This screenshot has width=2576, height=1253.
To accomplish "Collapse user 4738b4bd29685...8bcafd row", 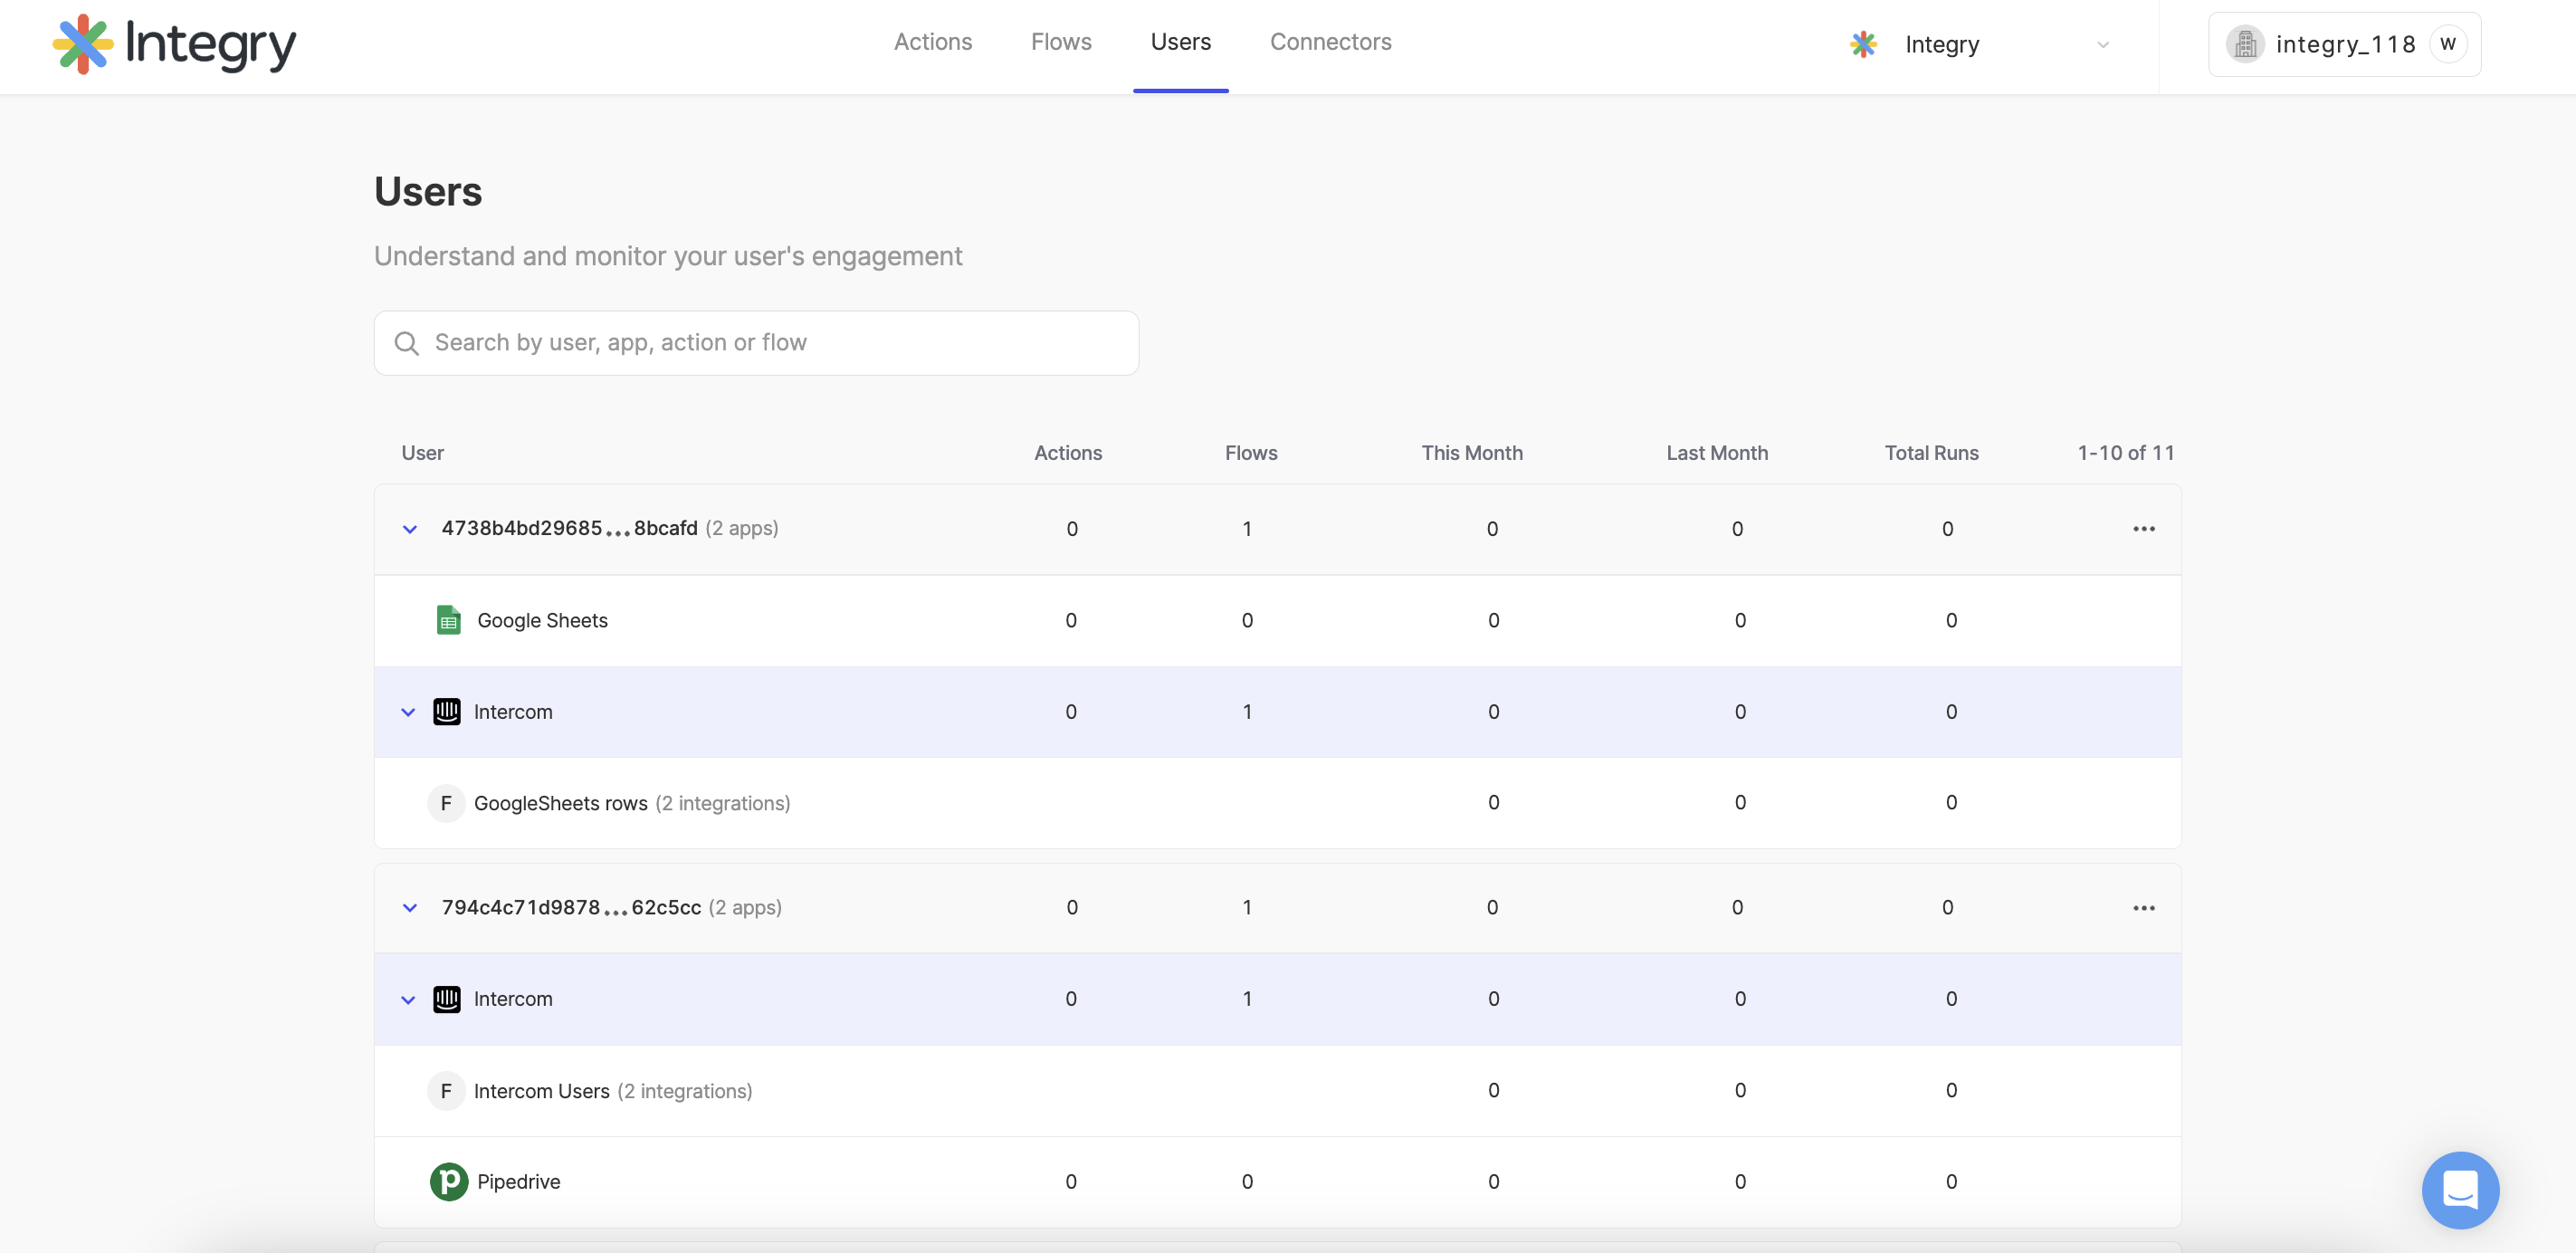I will [409, 529].
